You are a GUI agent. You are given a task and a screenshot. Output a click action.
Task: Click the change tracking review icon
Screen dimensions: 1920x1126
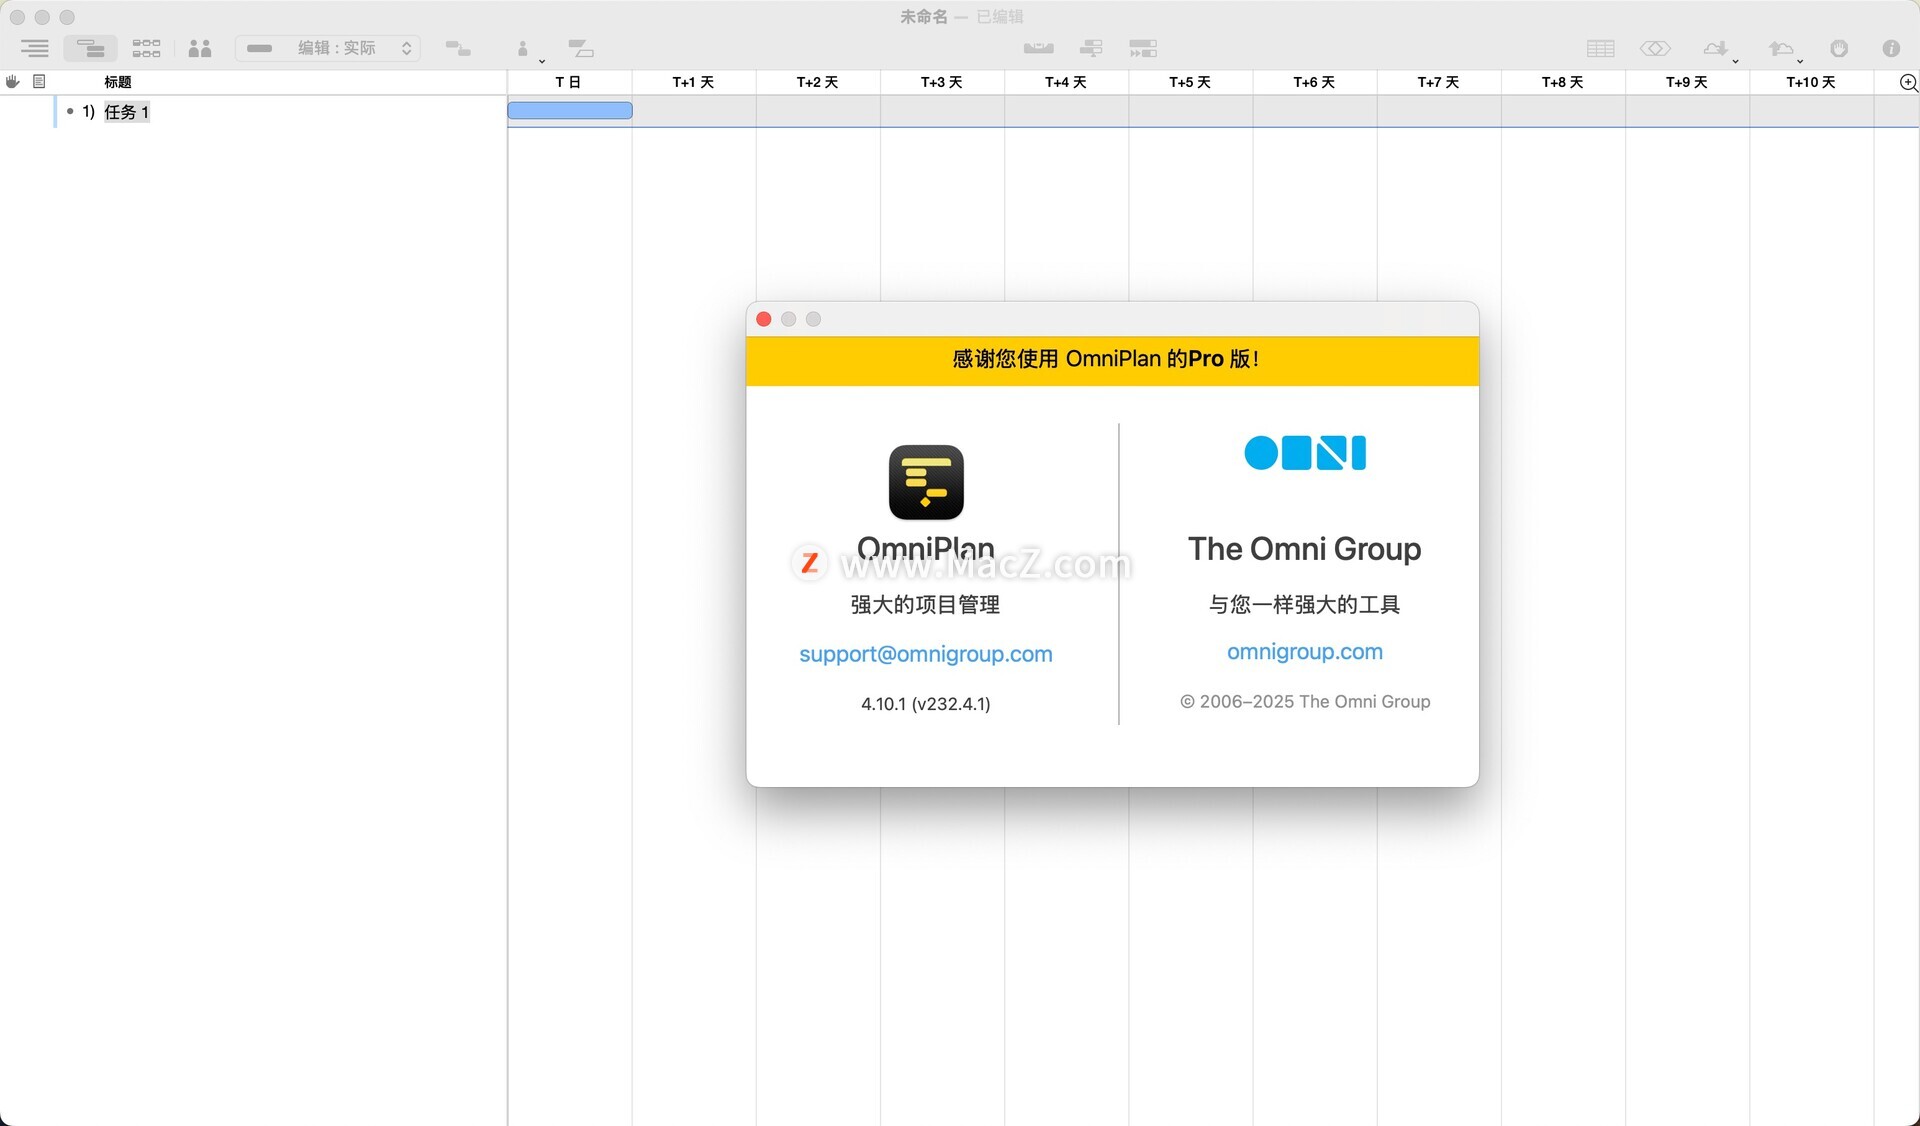1655,48
